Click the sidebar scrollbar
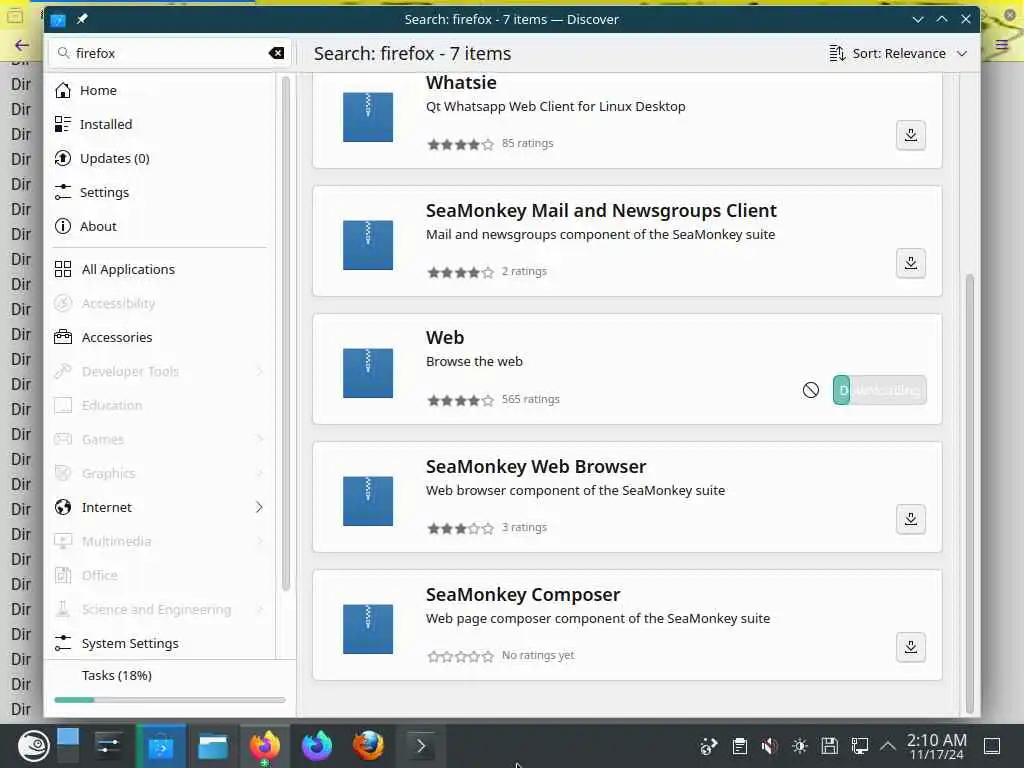Screen dimensions: 1024x768 pos(285,333)
